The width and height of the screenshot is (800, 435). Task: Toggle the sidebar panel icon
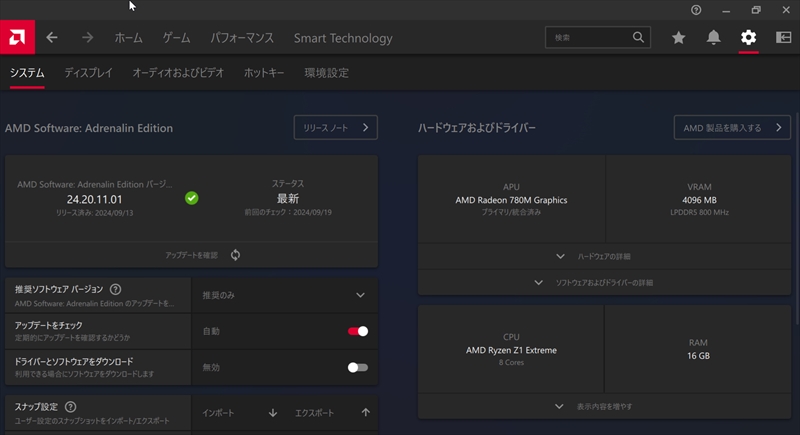coord(783,37)
